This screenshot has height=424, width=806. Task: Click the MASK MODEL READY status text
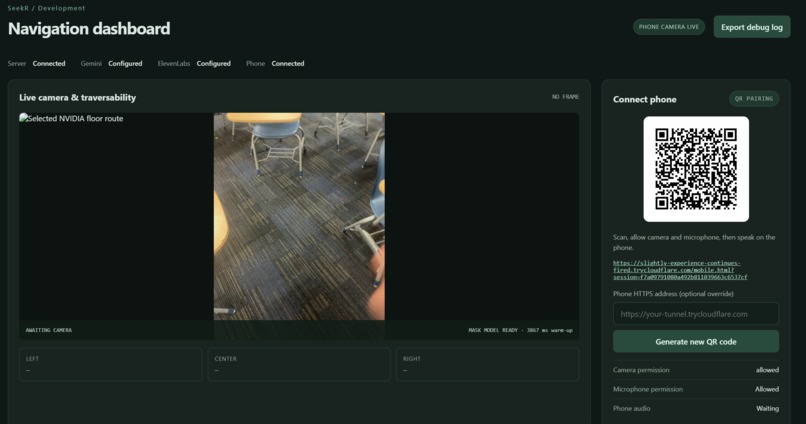point(520,330)
